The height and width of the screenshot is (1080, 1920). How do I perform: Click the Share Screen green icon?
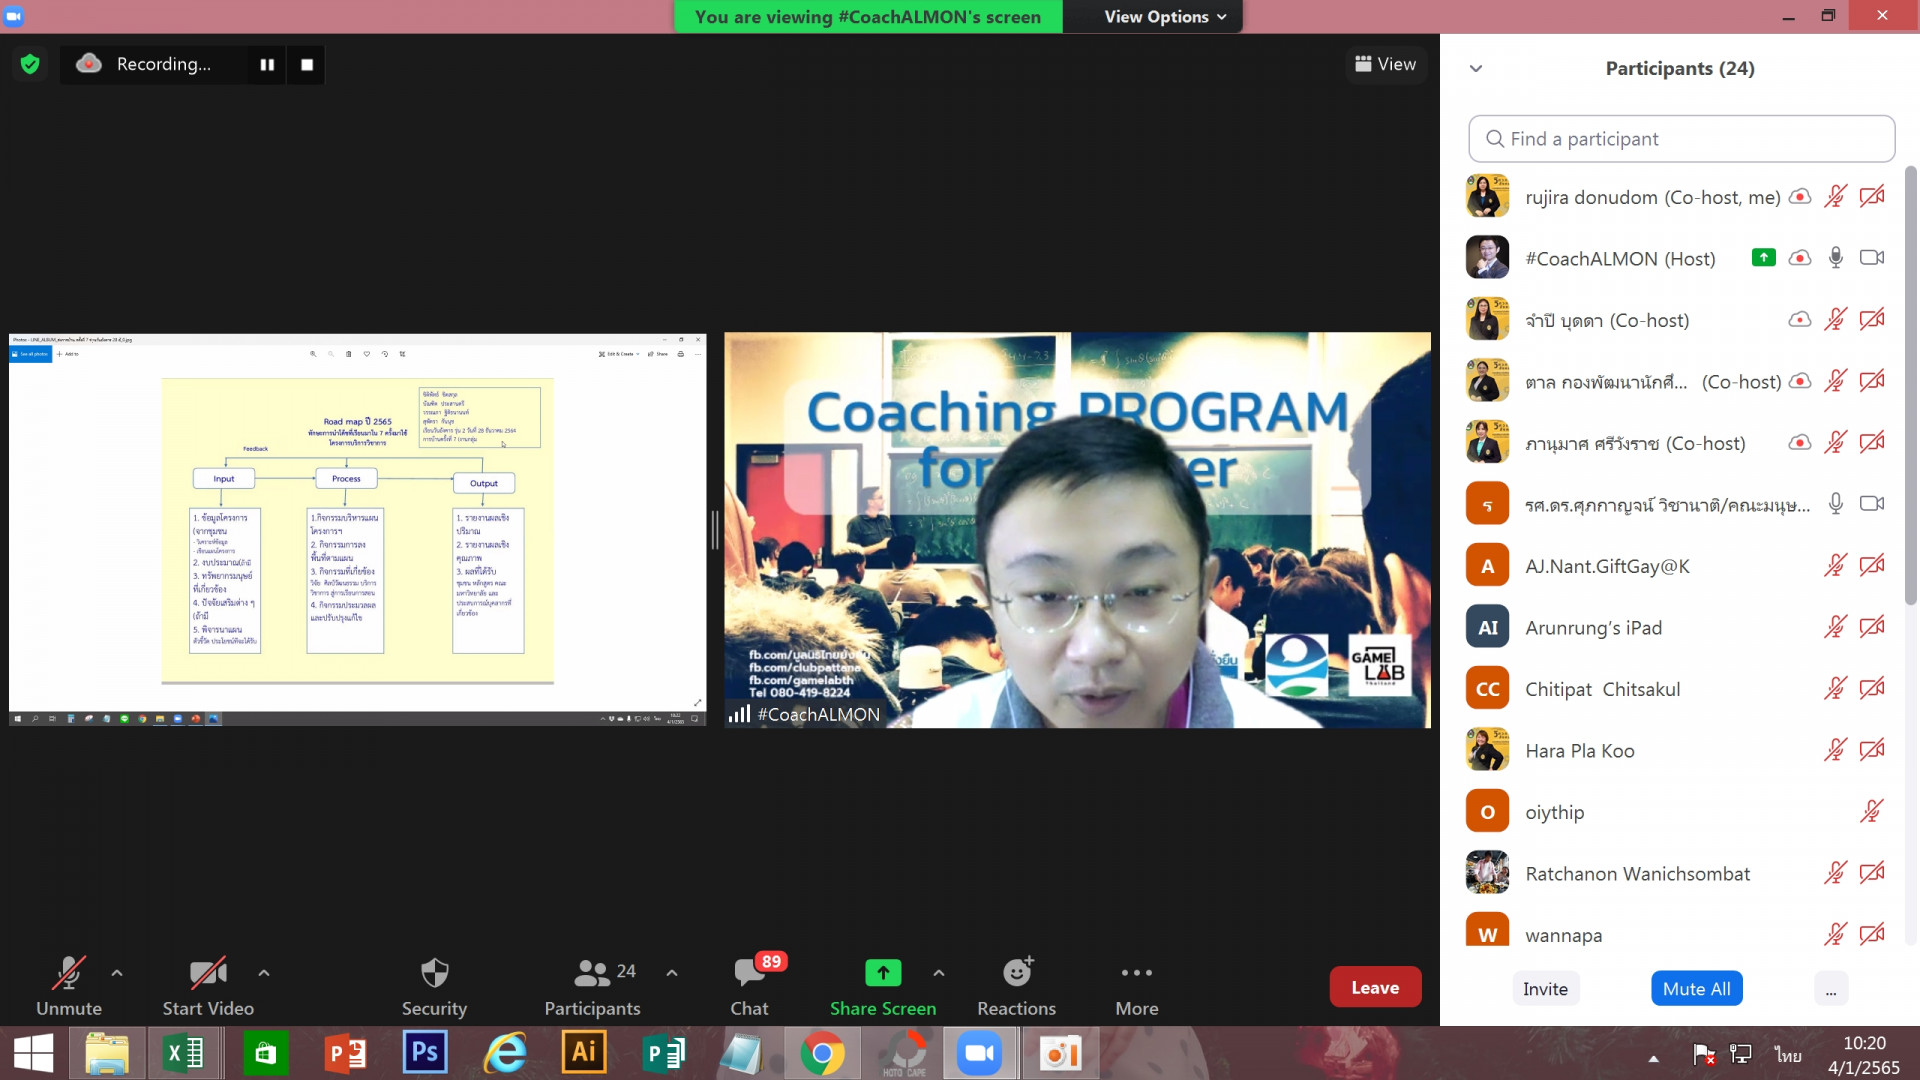(x=882, y=972)
